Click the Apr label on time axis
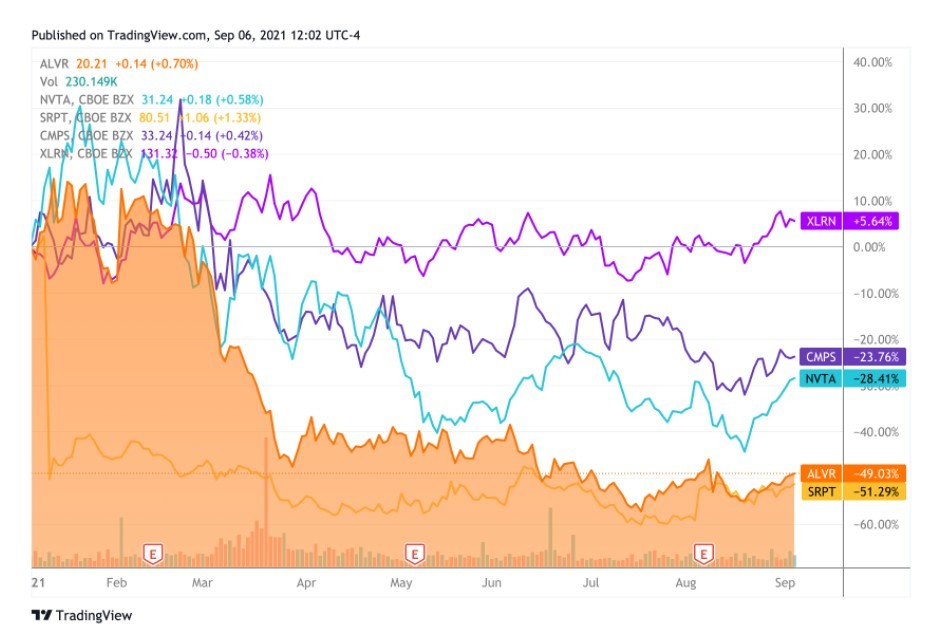 click(x=306, y=583)
